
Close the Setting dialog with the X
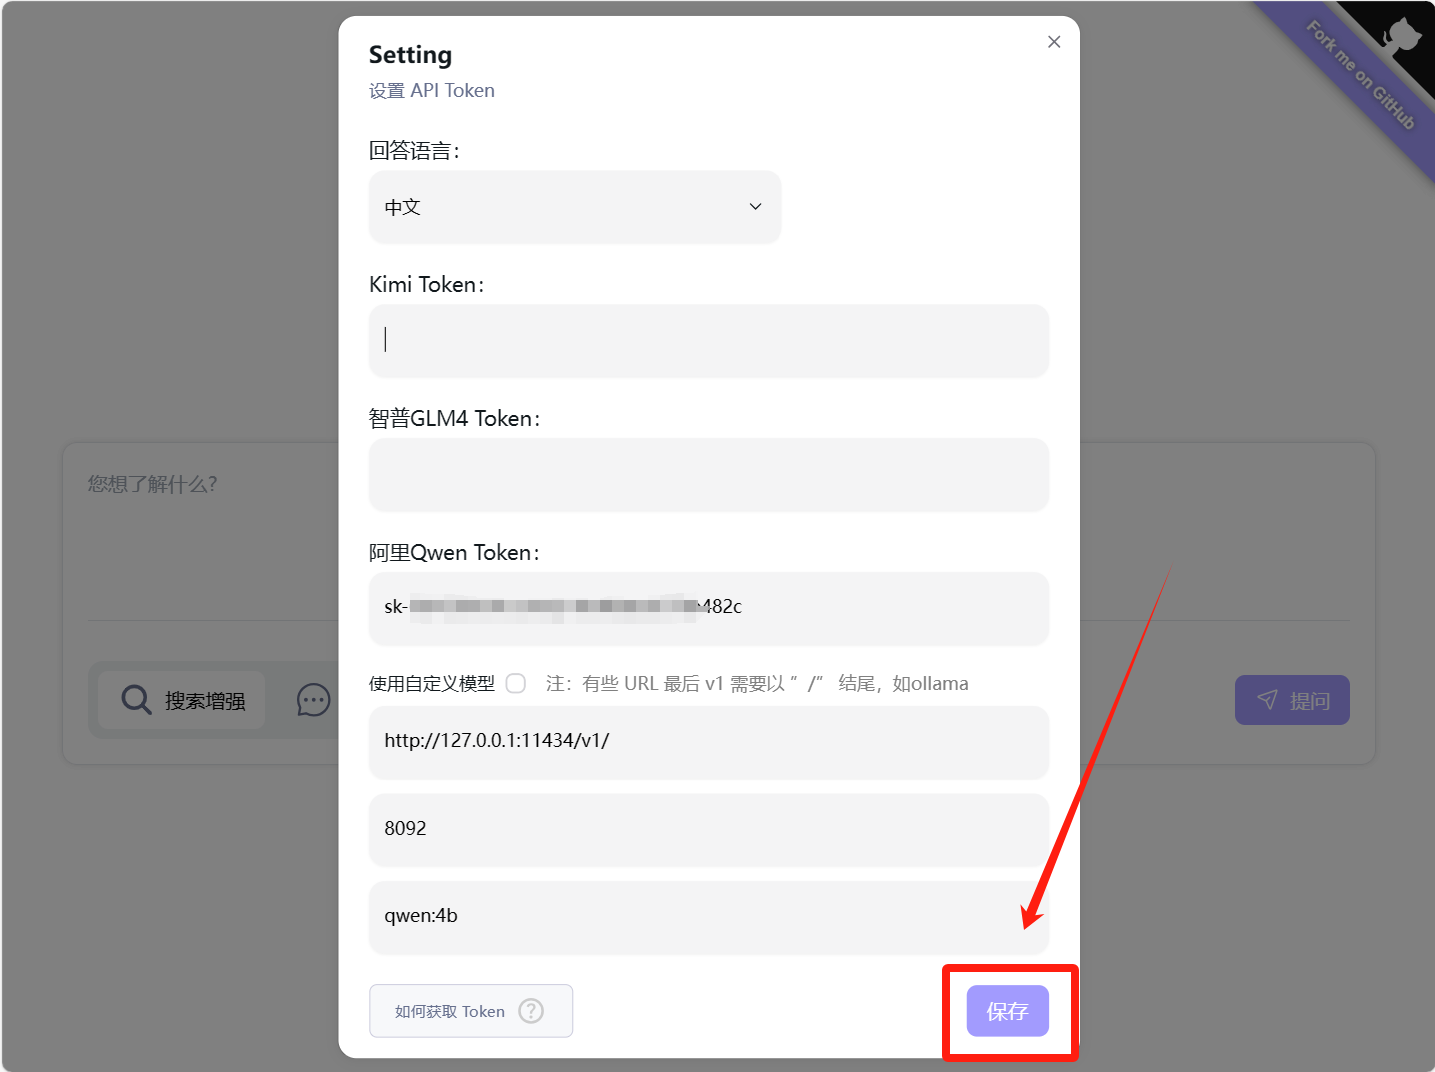[1054, 42]
